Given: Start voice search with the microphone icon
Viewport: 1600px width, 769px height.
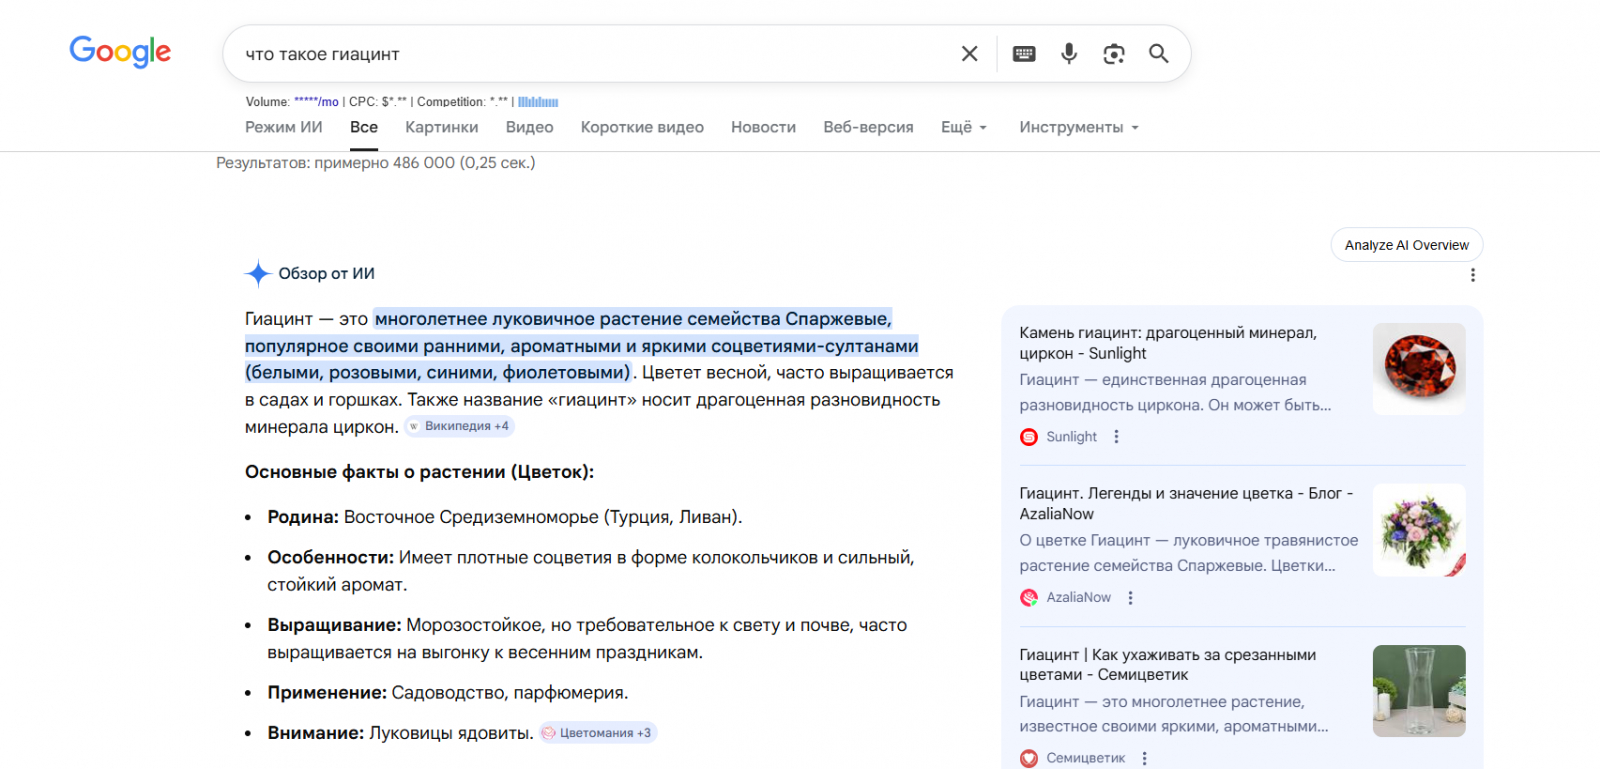Looking at the screenshot, I should [x=1069, y=54].
